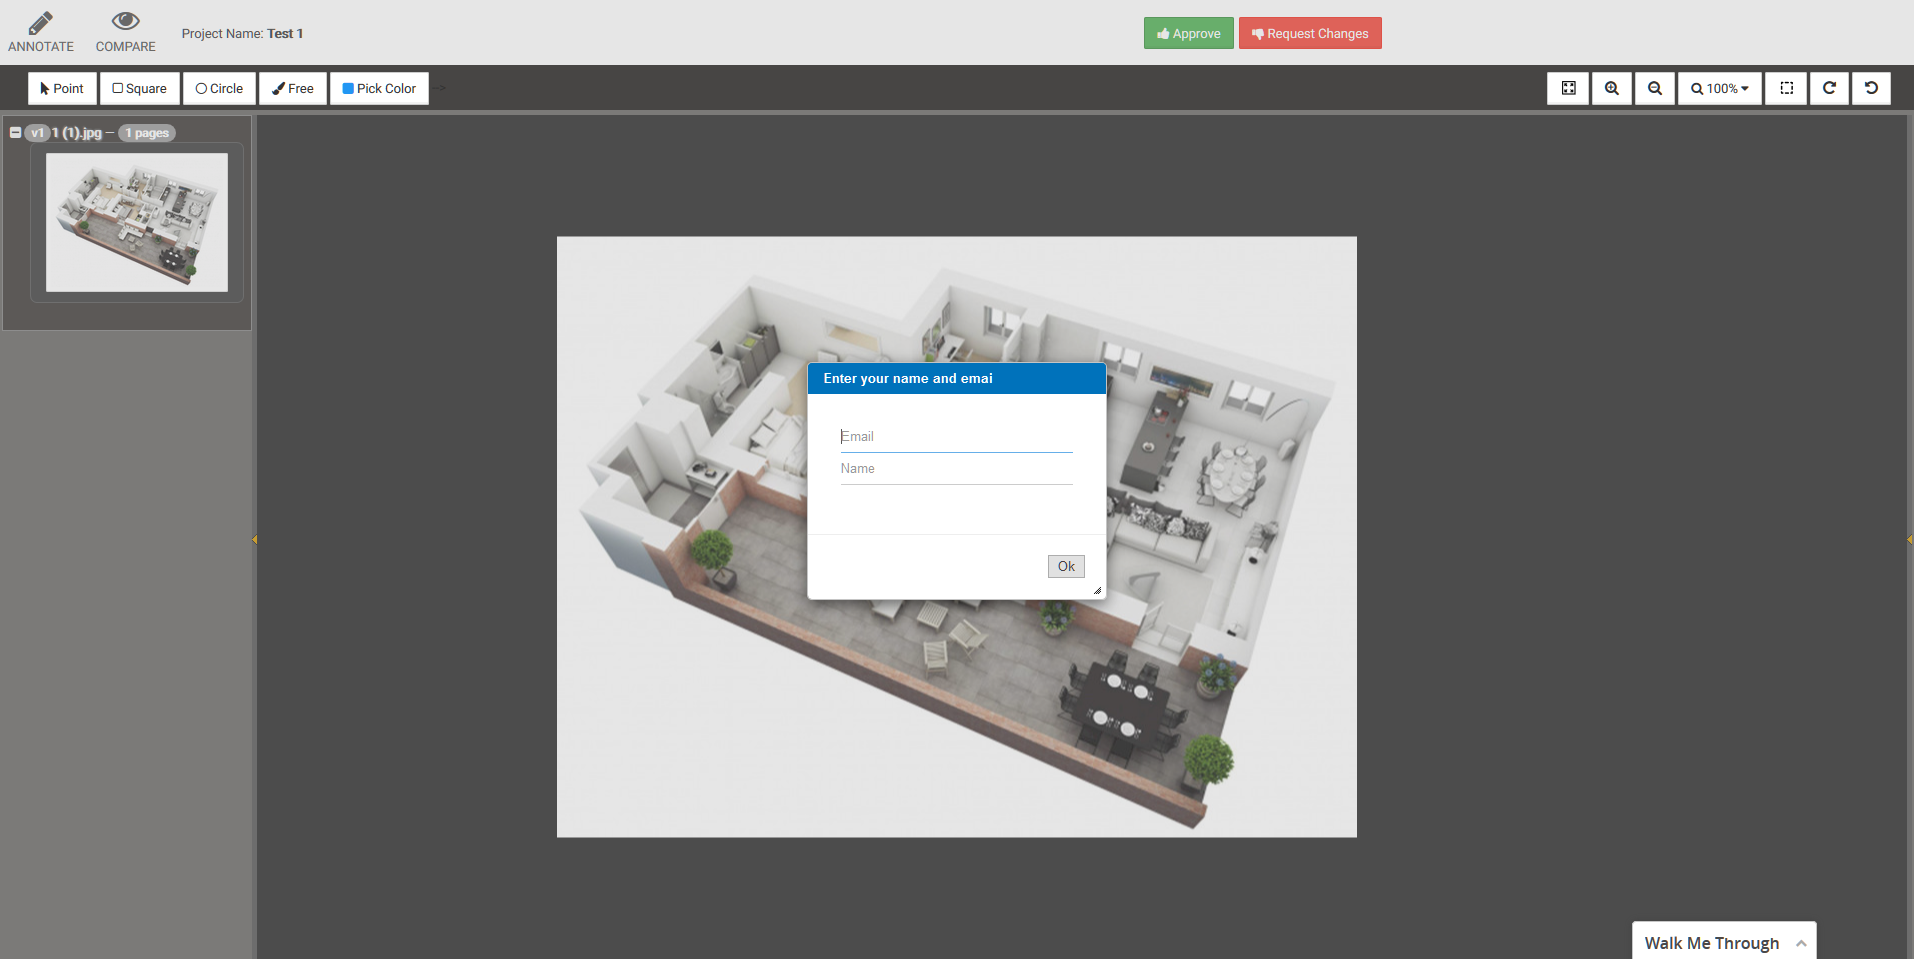Switch to ANNOTATE mode
1914x959 pixels.
click(40, 32)
